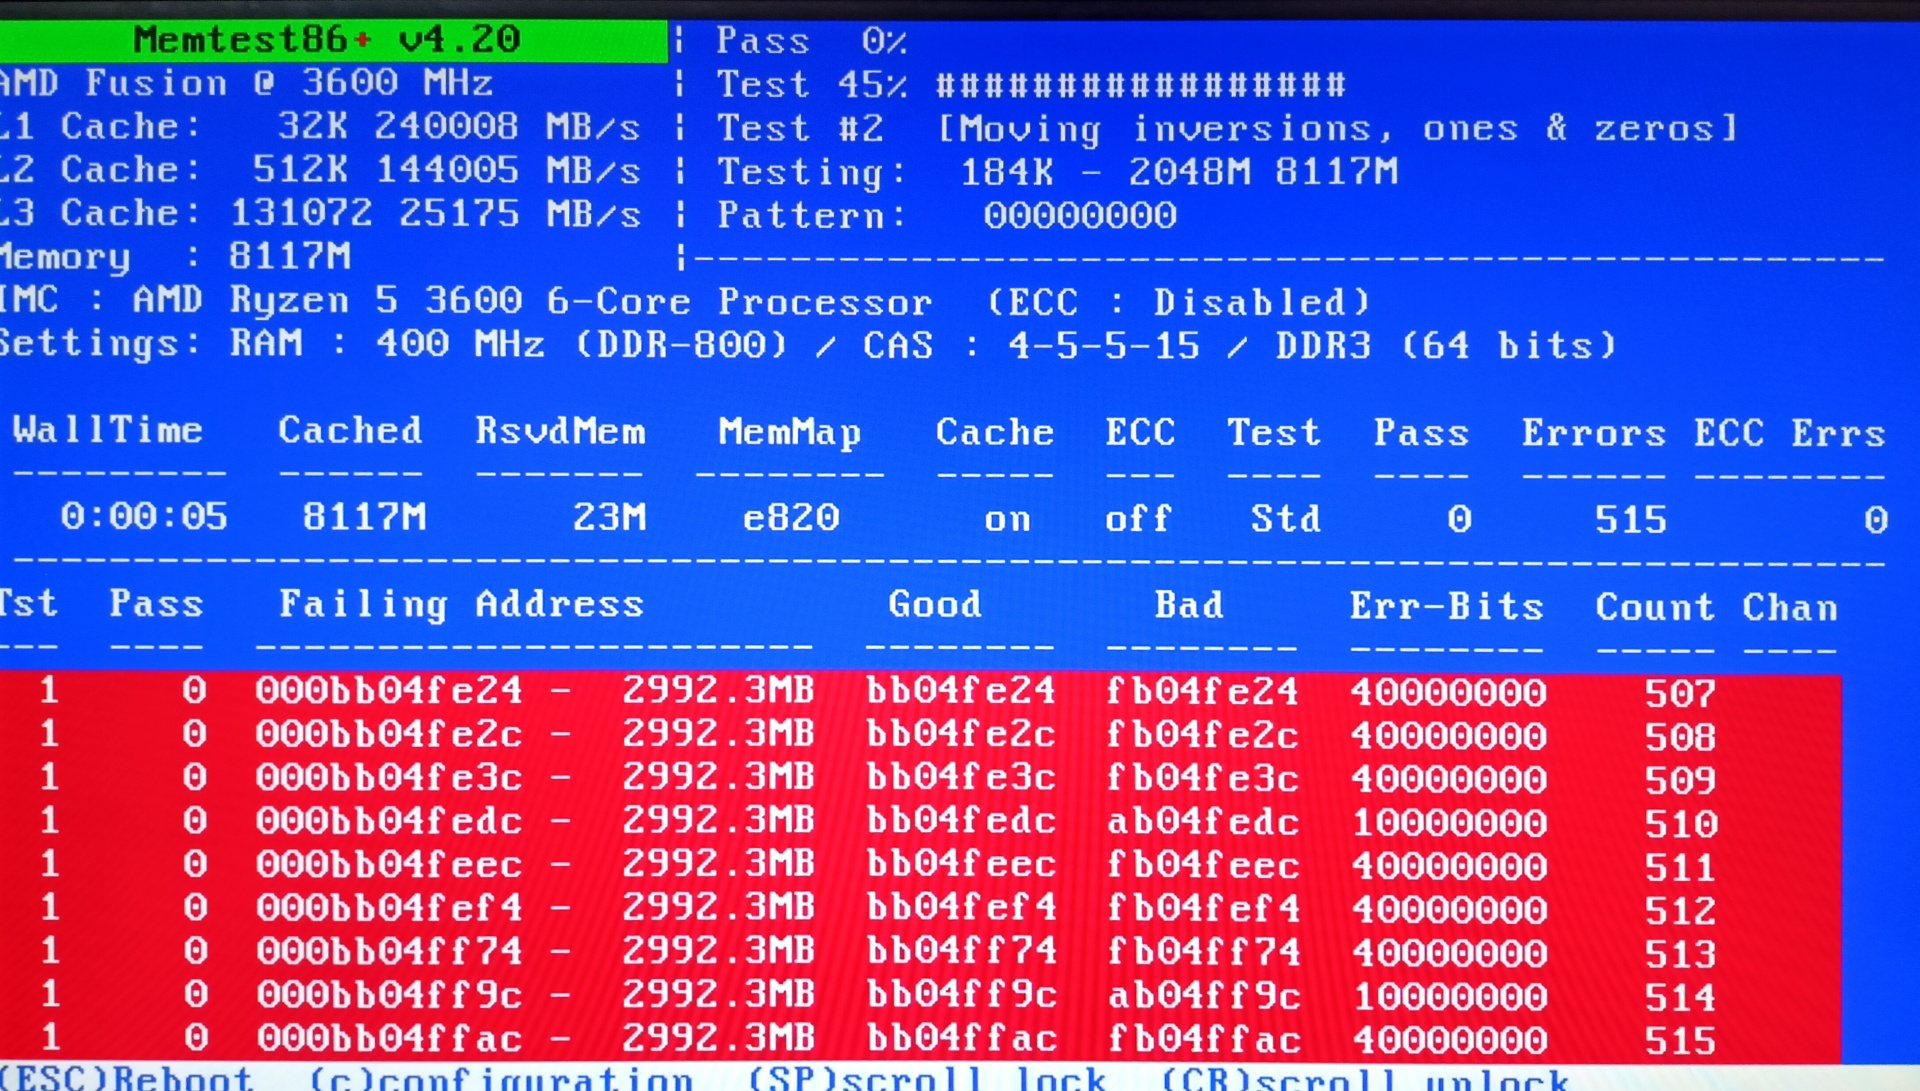Image resolution: width=1920 pixels, height=1091 pixels.
Task: Select failing address 000bb04ff9c
Action: [x=388, y=994]
